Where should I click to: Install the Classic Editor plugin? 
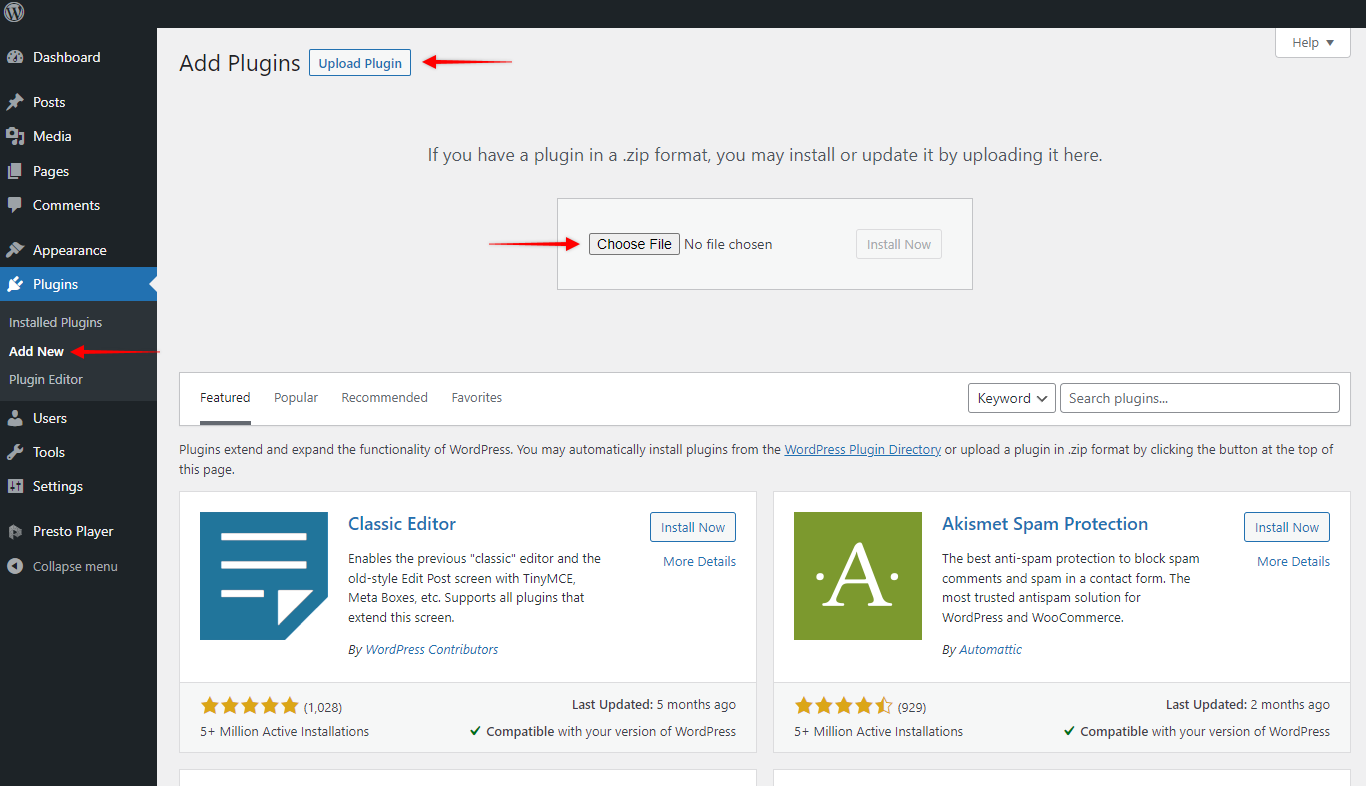pos(693,527)
